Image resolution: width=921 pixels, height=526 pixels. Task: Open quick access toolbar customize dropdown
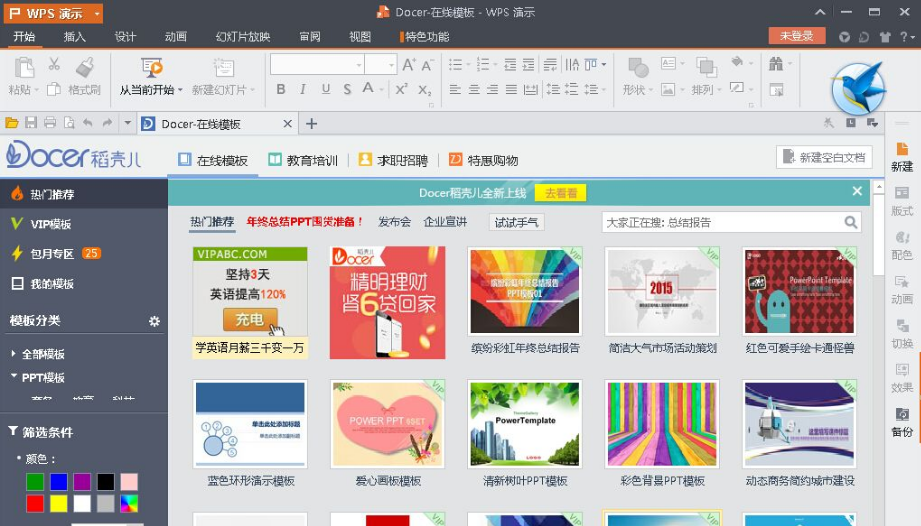point(127,123)
